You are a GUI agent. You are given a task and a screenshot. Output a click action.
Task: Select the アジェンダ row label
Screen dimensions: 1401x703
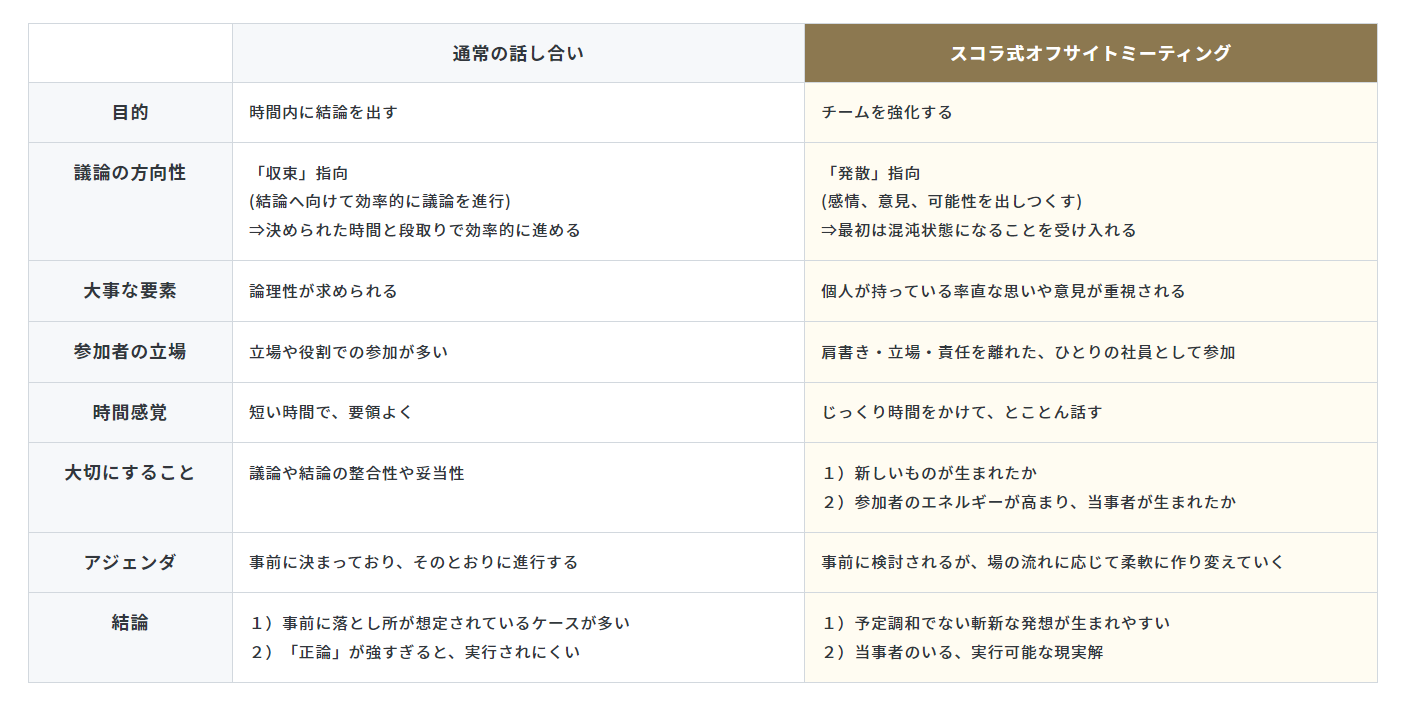(130, 562)
